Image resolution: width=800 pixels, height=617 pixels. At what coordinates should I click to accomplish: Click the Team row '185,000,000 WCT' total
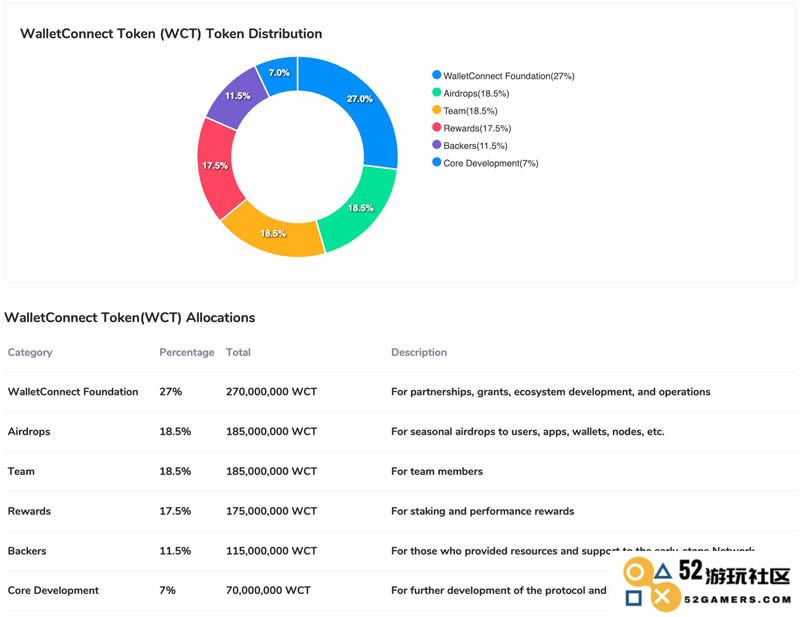pos(271,471)
